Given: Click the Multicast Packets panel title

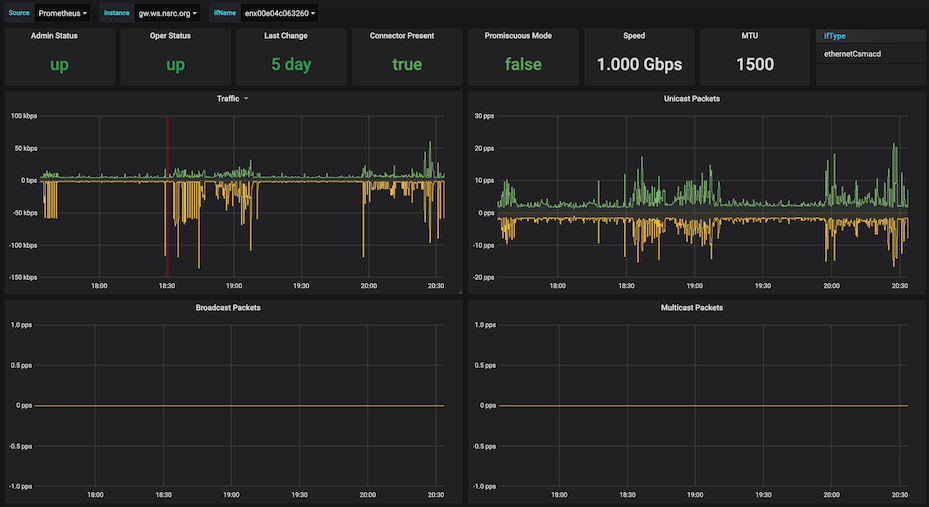Looking at the screenshot, I should tap(692, 307).
